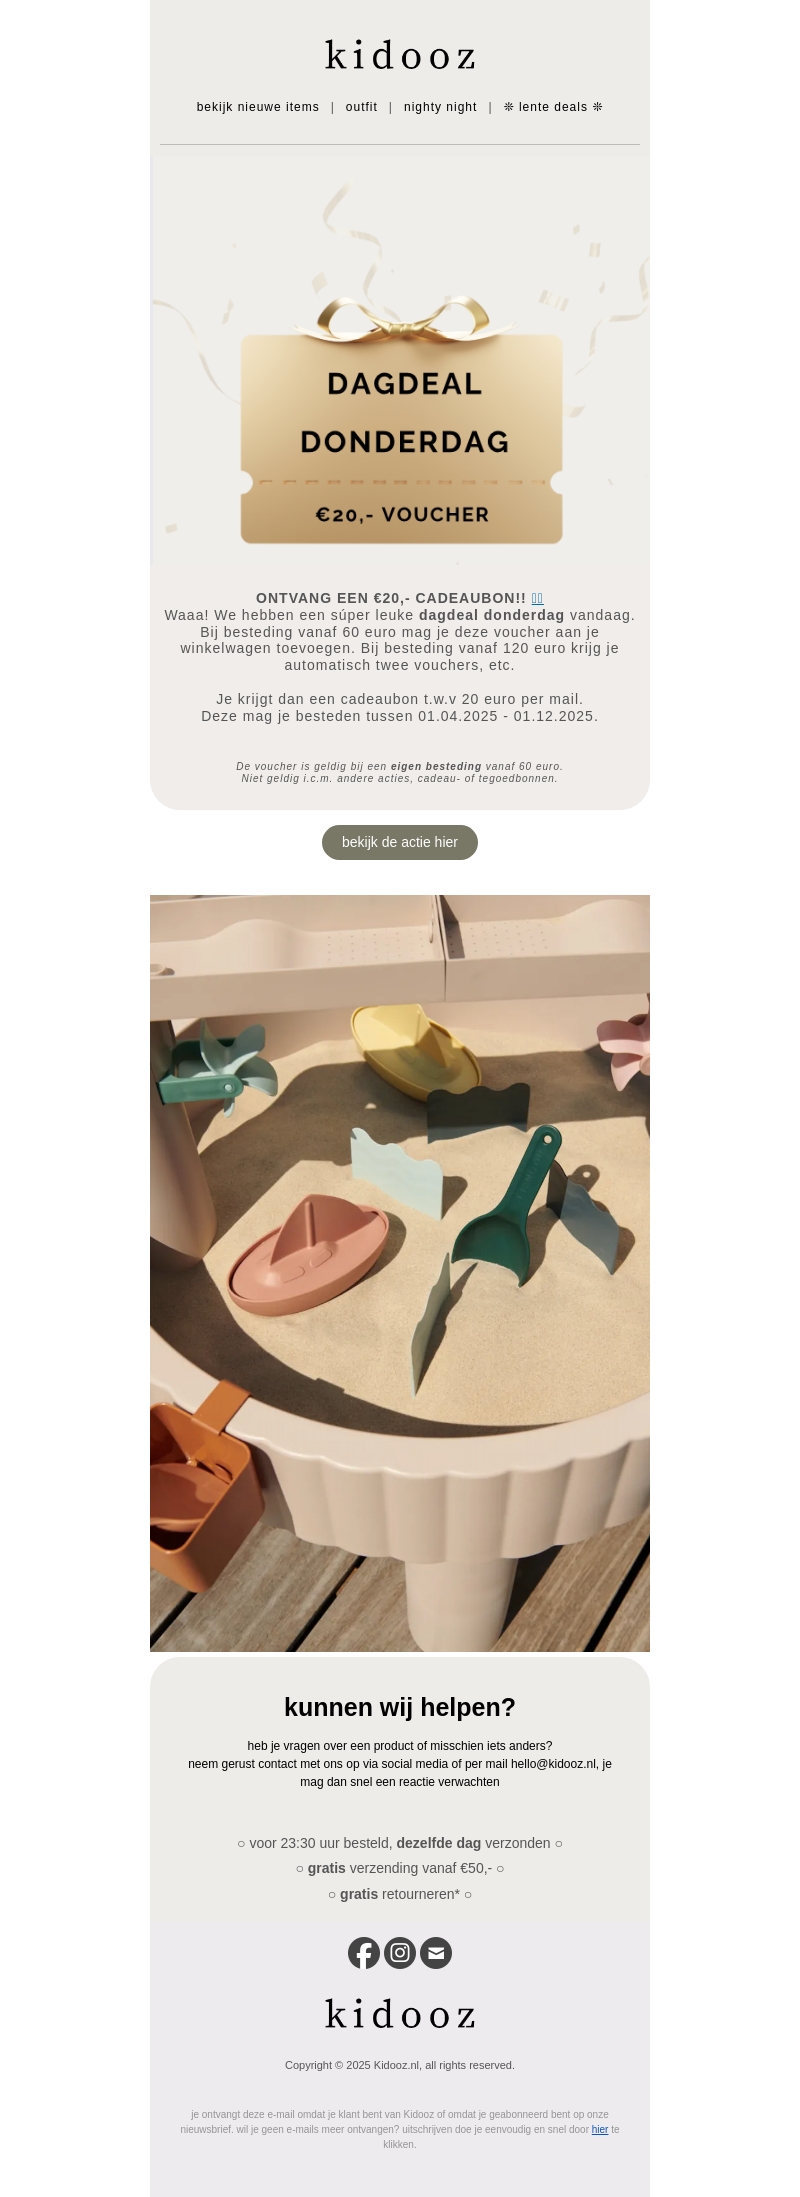Image resolution: width=800 pixels, height=2197 pixels.
Task: Open the 'lente deals' navigation link
Action: 553,107
